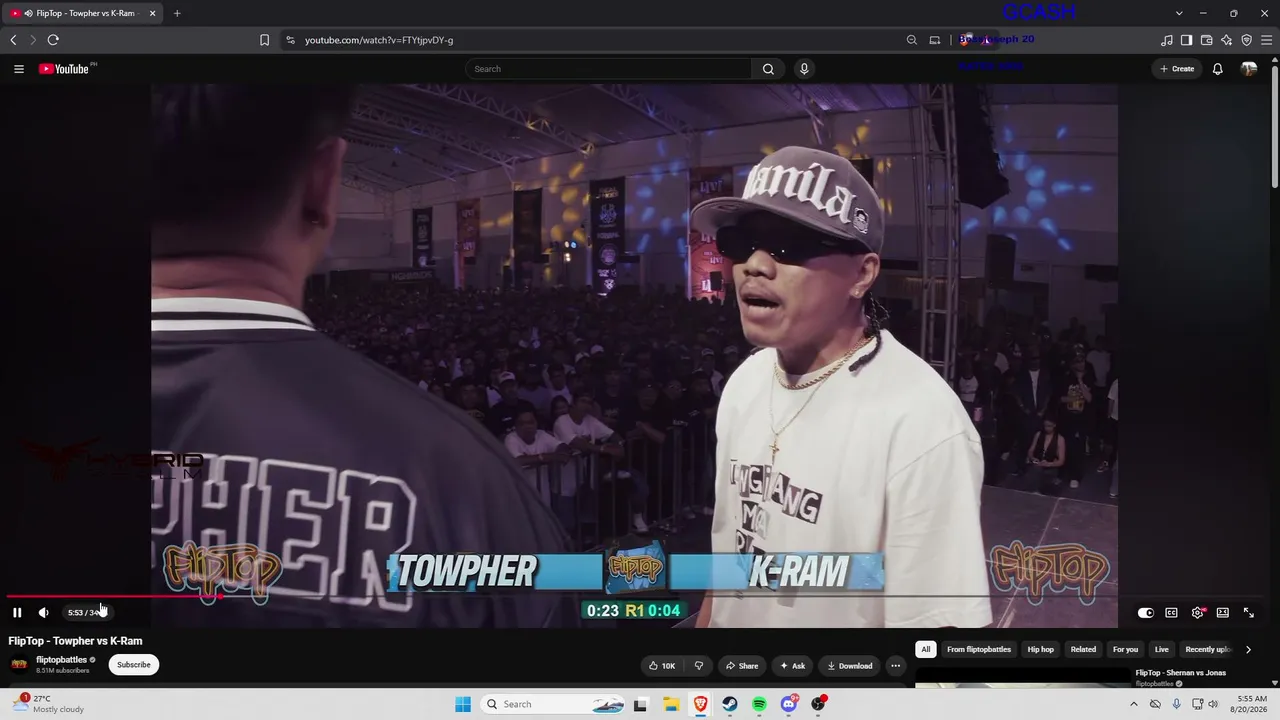Share the Towpher vs K-Ram video
1280x720 pixels.
click(742, 666)
